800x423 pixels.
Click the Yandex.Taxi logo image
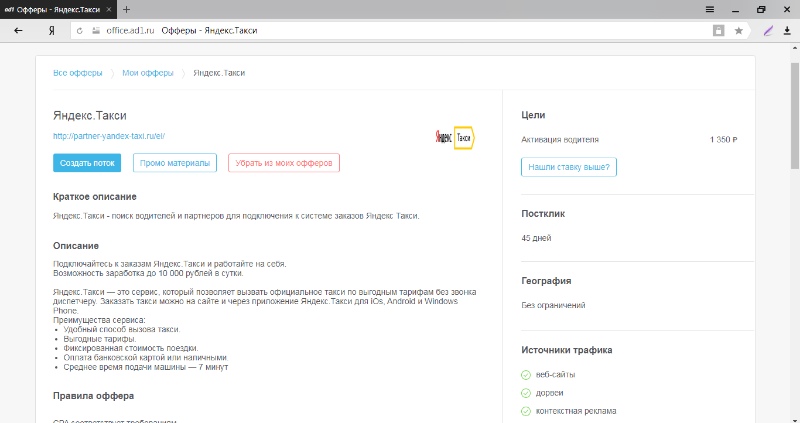click(x=454, y=137)
